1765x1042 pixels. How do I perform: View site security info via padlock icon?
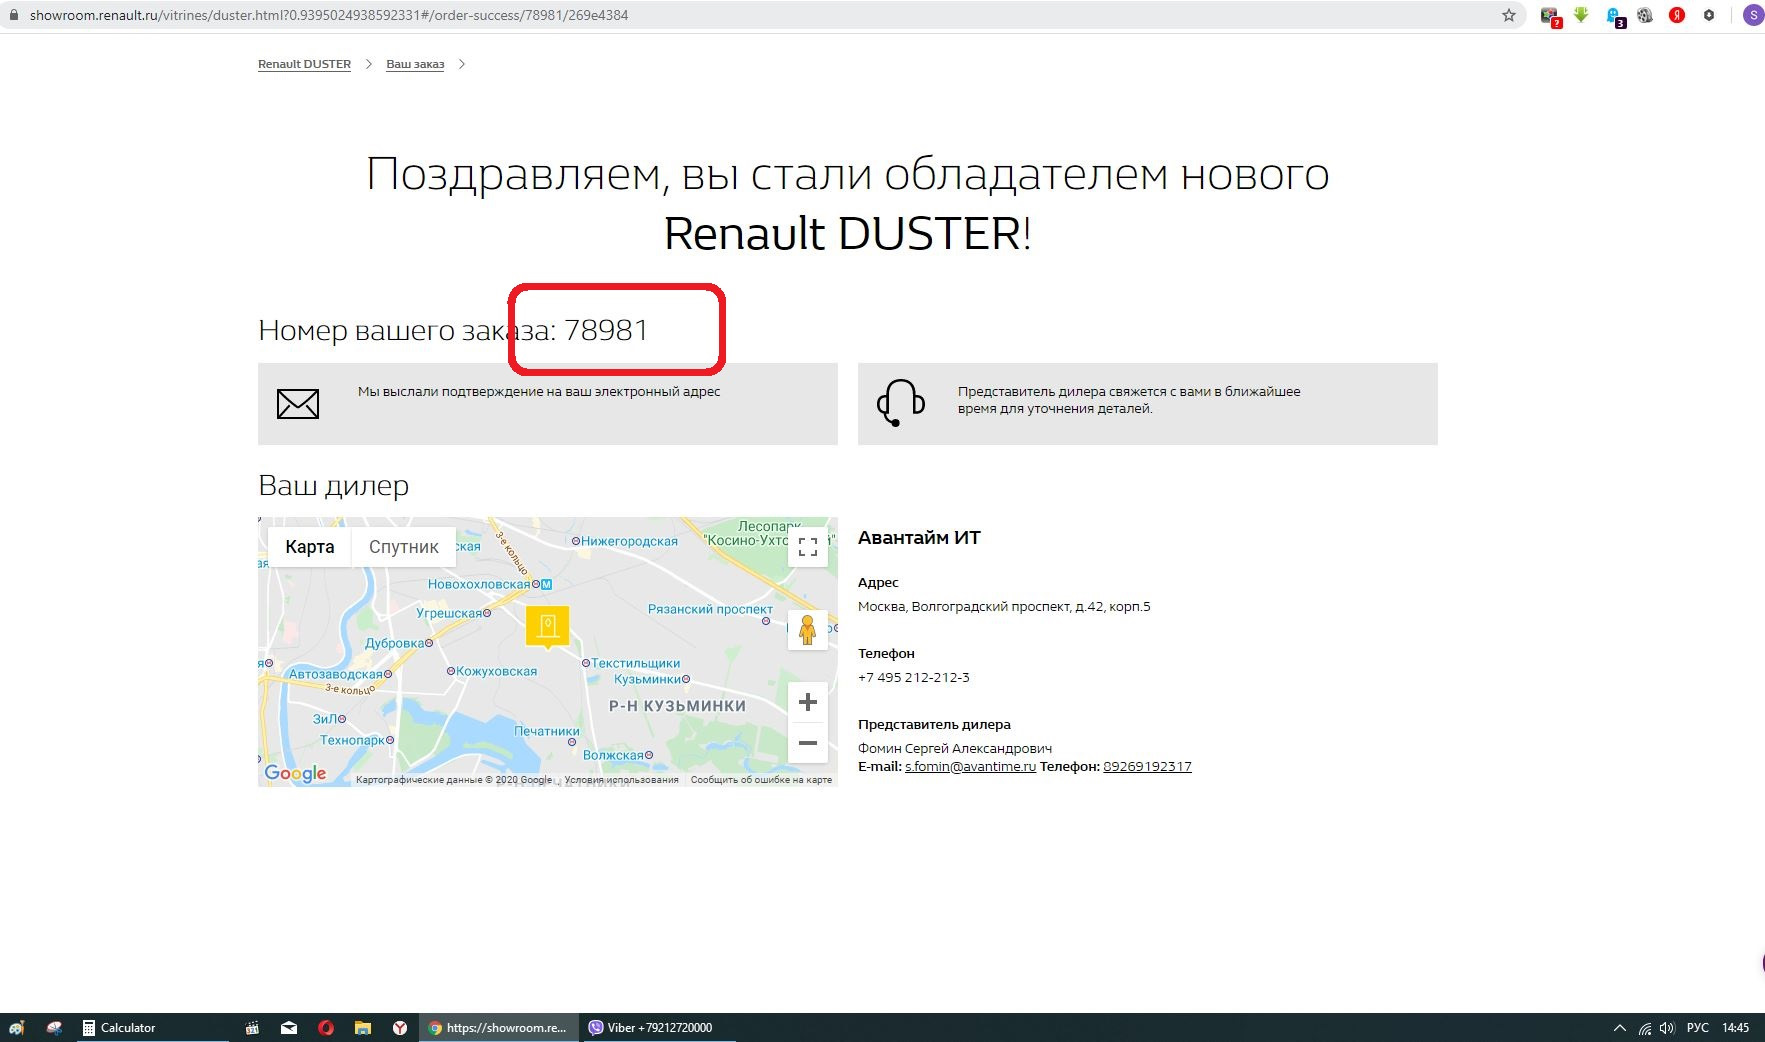click(x=13, y=15)
